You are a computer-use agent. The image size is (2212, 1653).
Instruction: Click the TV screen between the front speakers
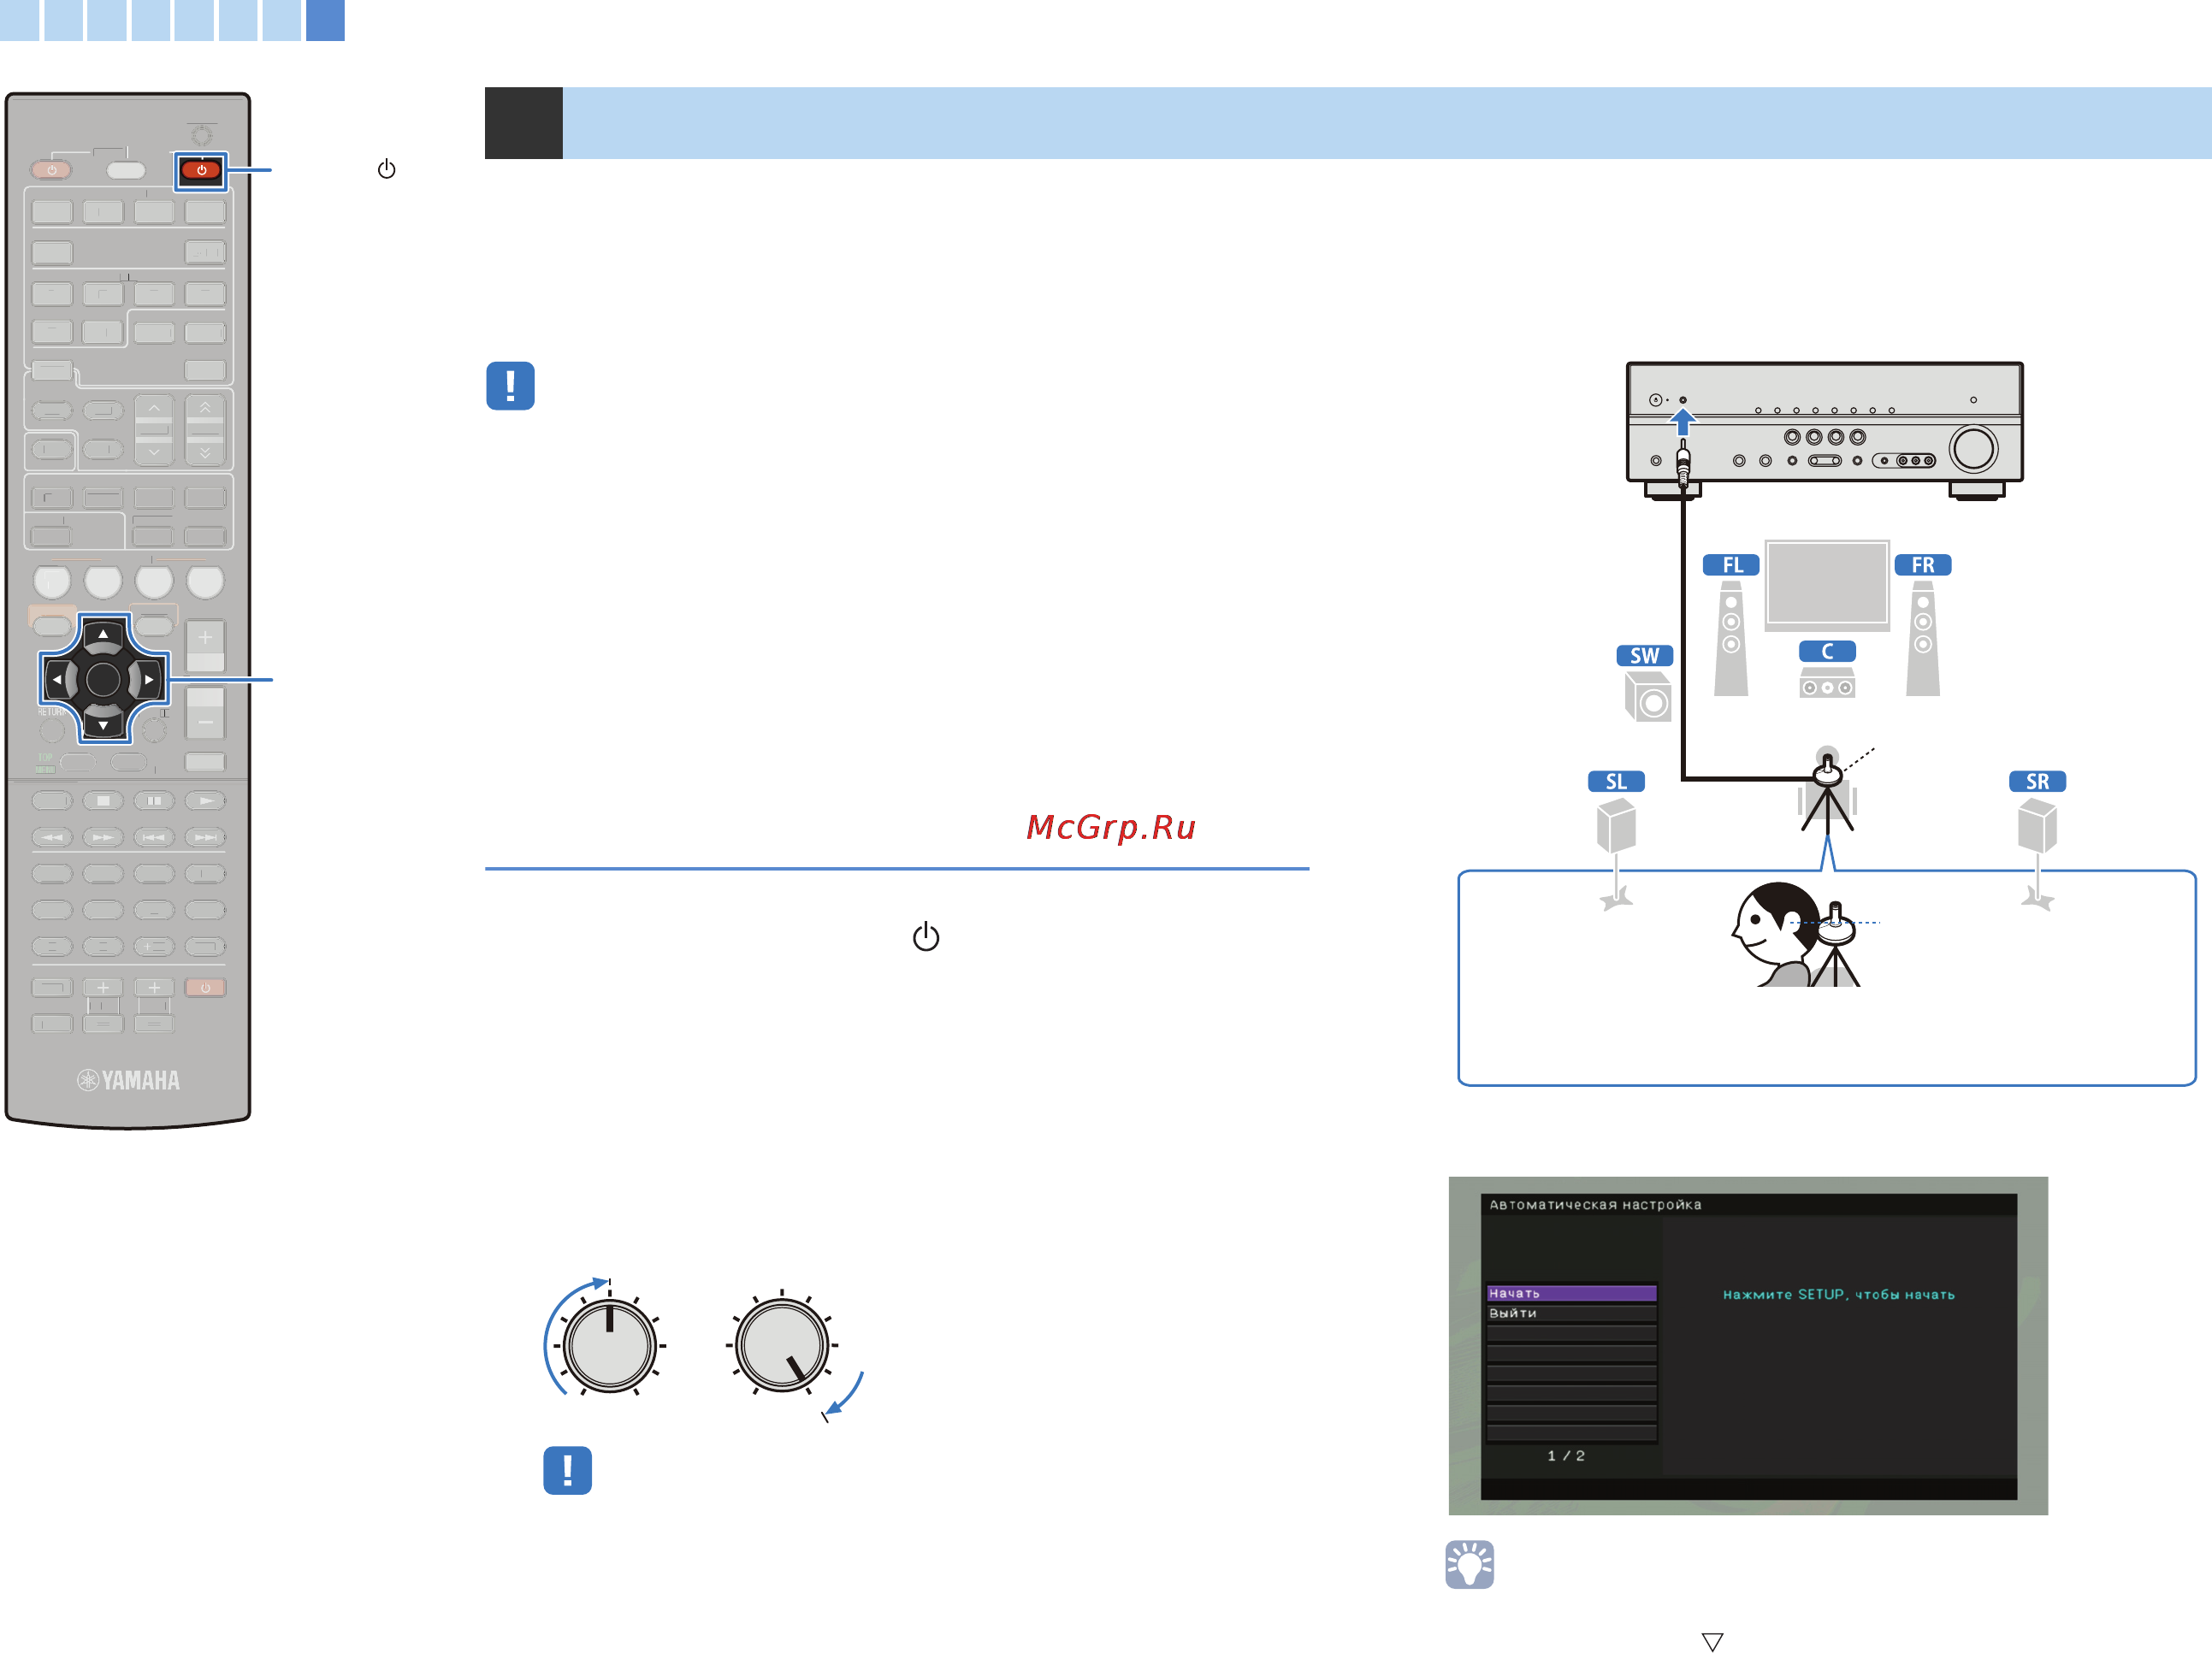(x=1827, y=585)
